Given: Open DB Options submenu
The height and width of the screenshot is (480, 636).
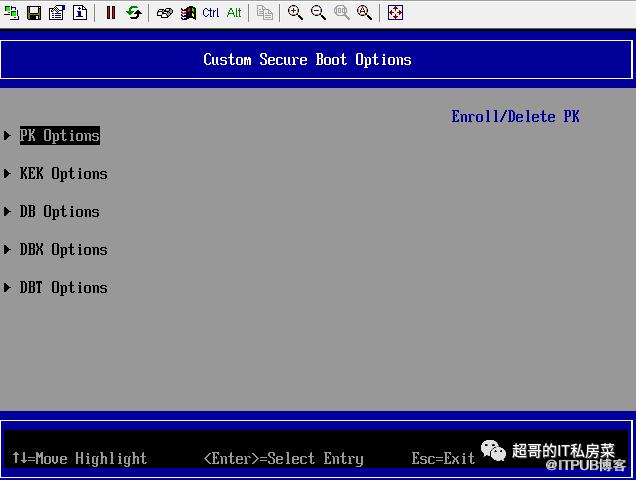Looking at the screenshot, I should pyautogui.click(x=59, y=212).
